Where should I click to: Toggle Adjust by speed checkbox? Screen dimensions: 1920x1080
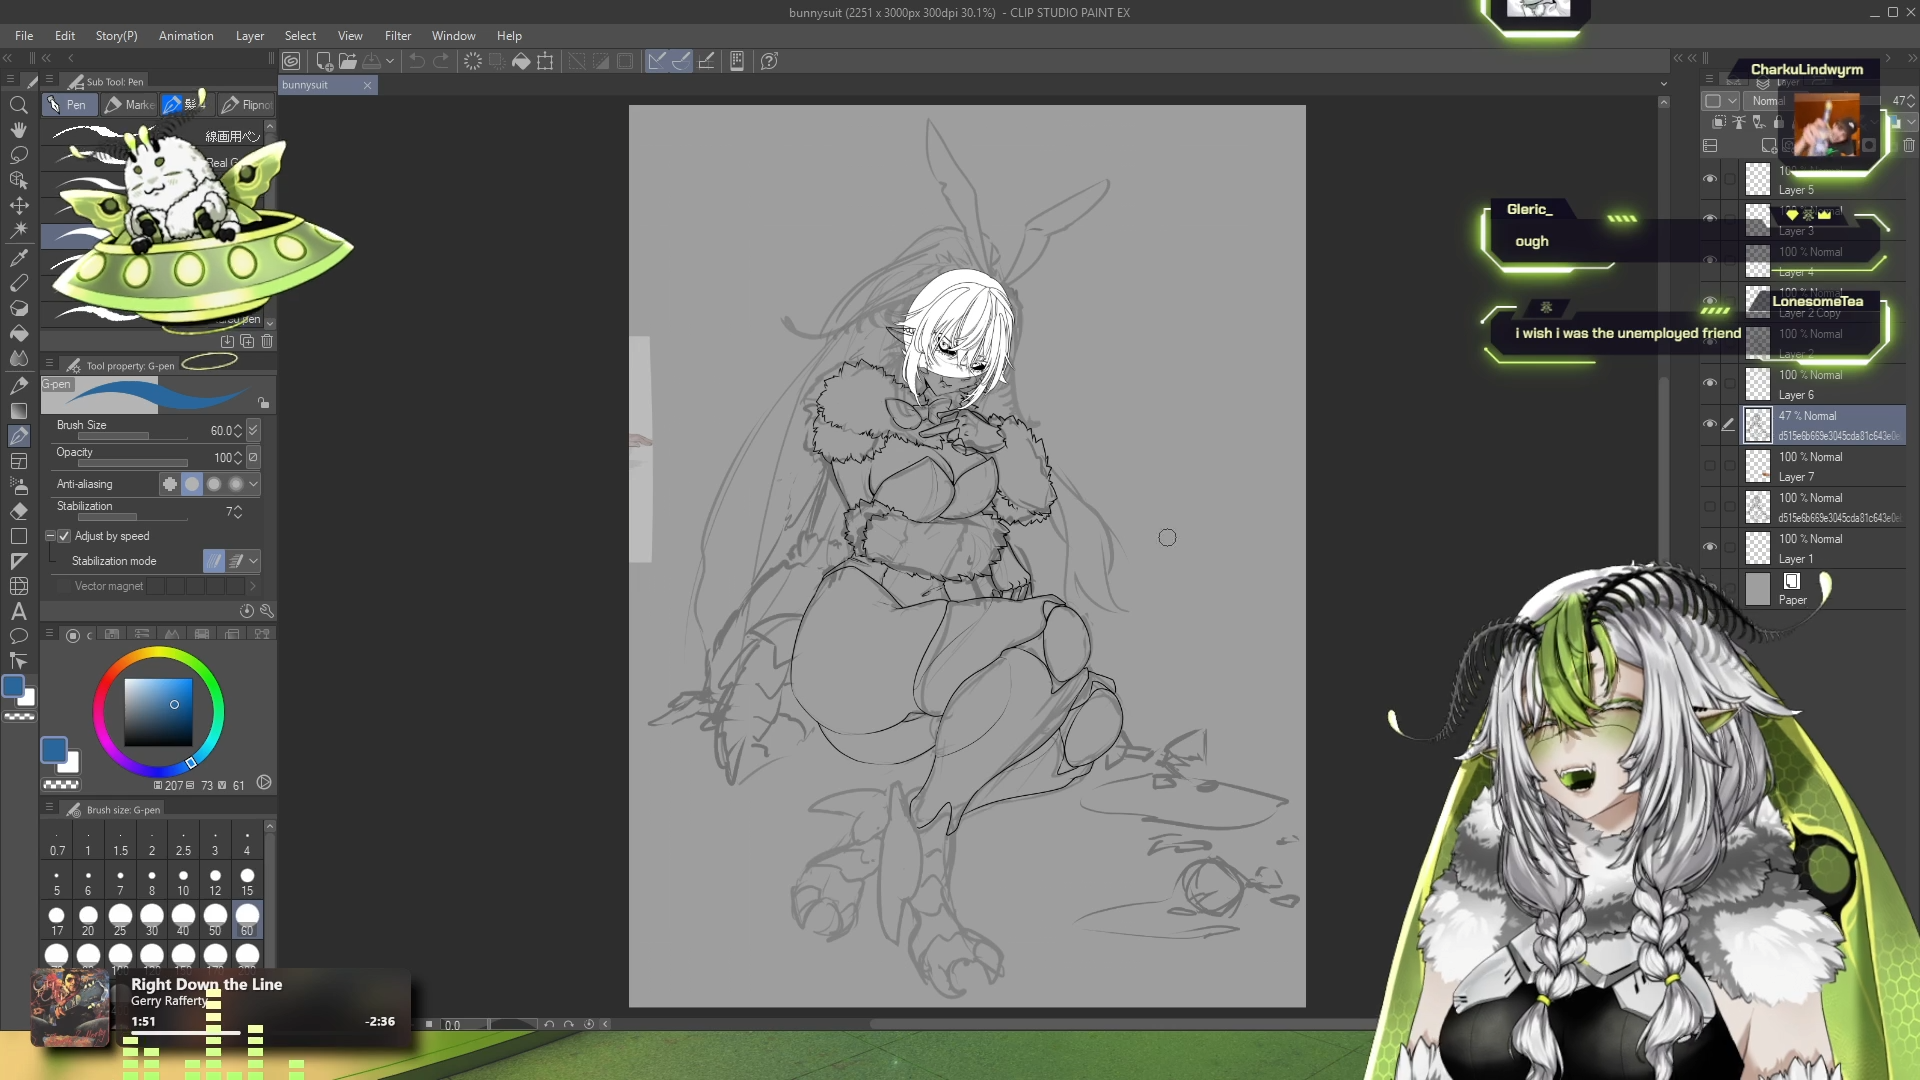tap(65, 536)
